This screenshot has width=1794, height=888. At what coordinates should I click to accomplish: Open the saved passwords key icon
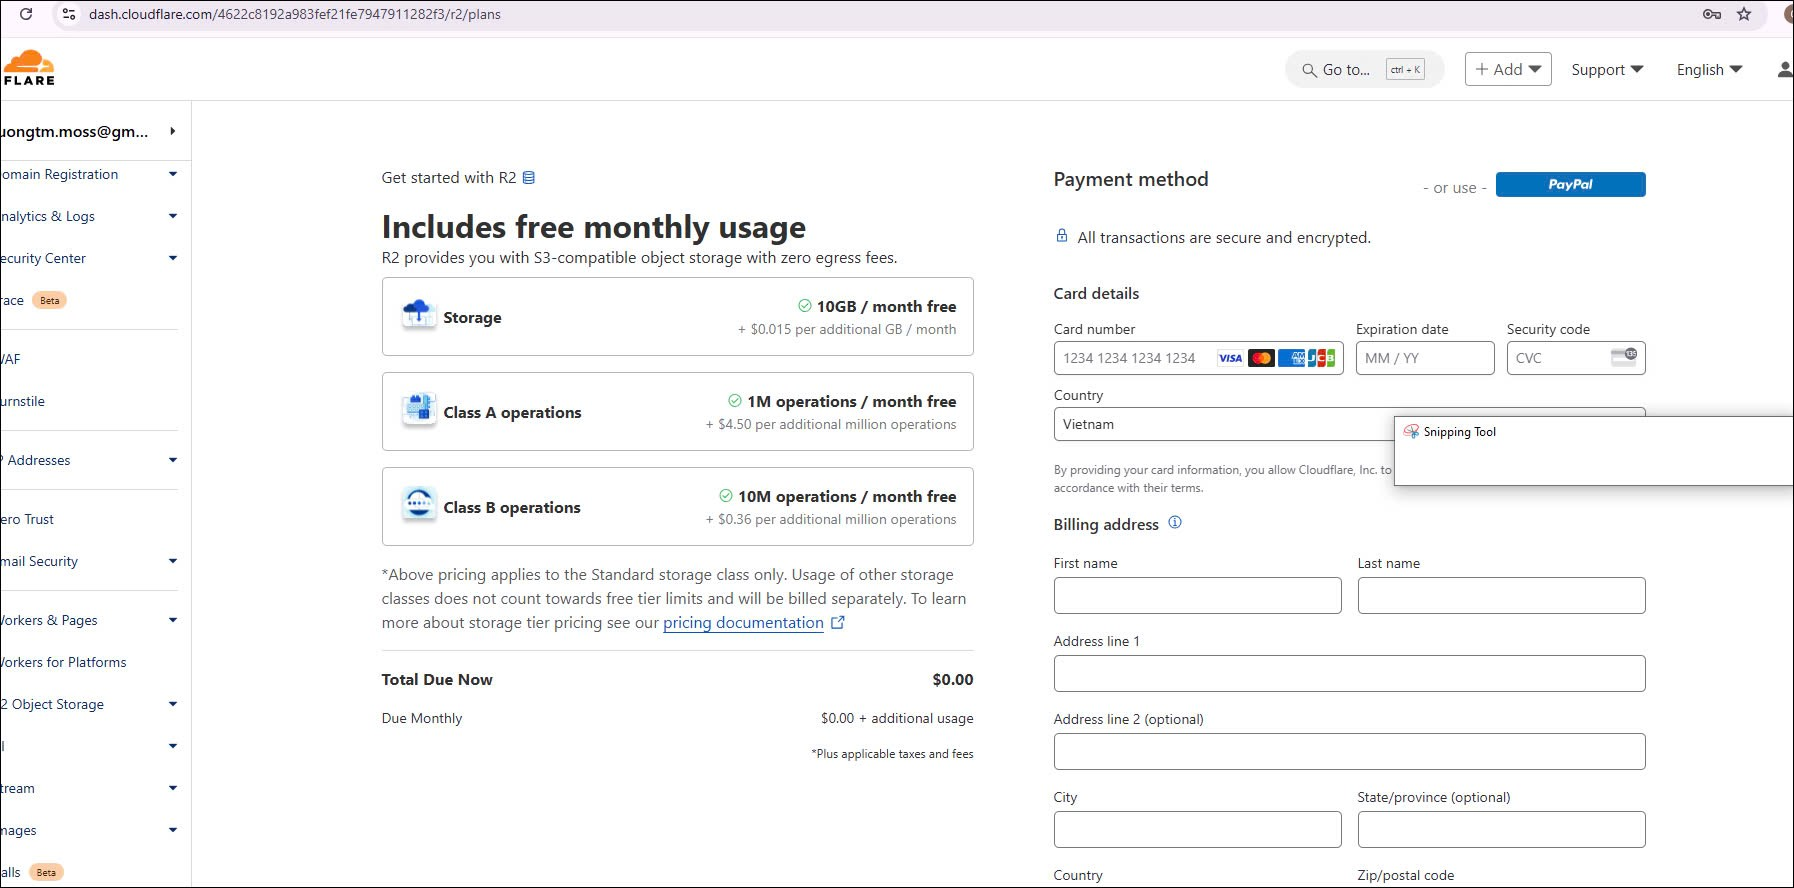1712,14
